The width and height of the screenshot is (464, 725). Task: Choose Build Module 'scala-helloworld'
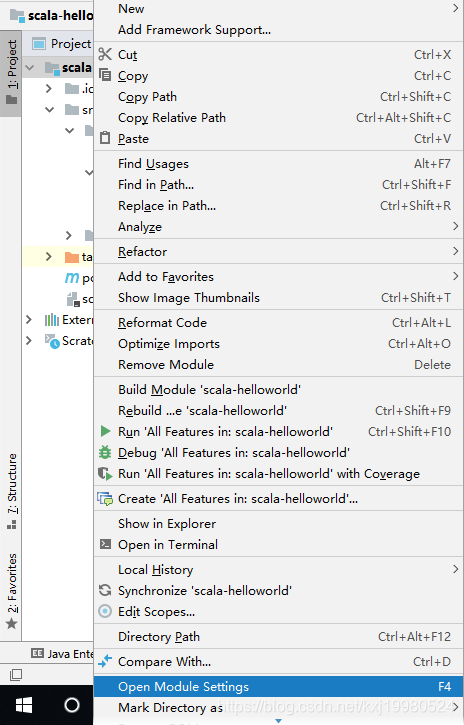click(x=279, y=389)
